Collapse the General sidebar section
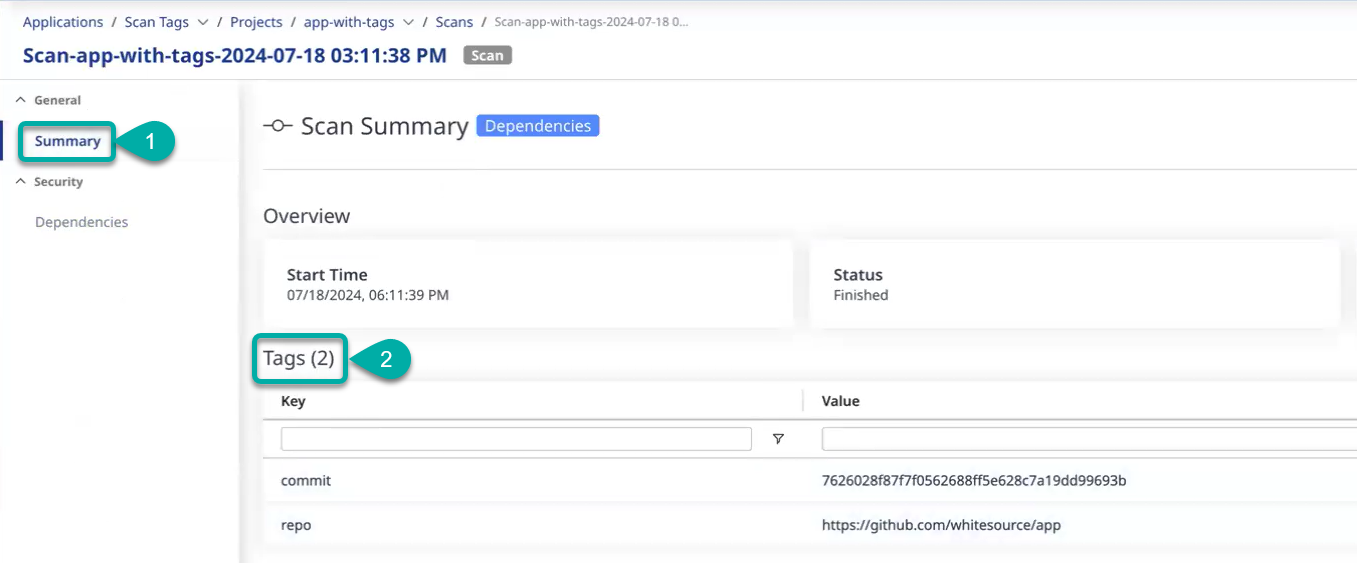Screen dimensions: 1357x563 (x=21, y=100)
